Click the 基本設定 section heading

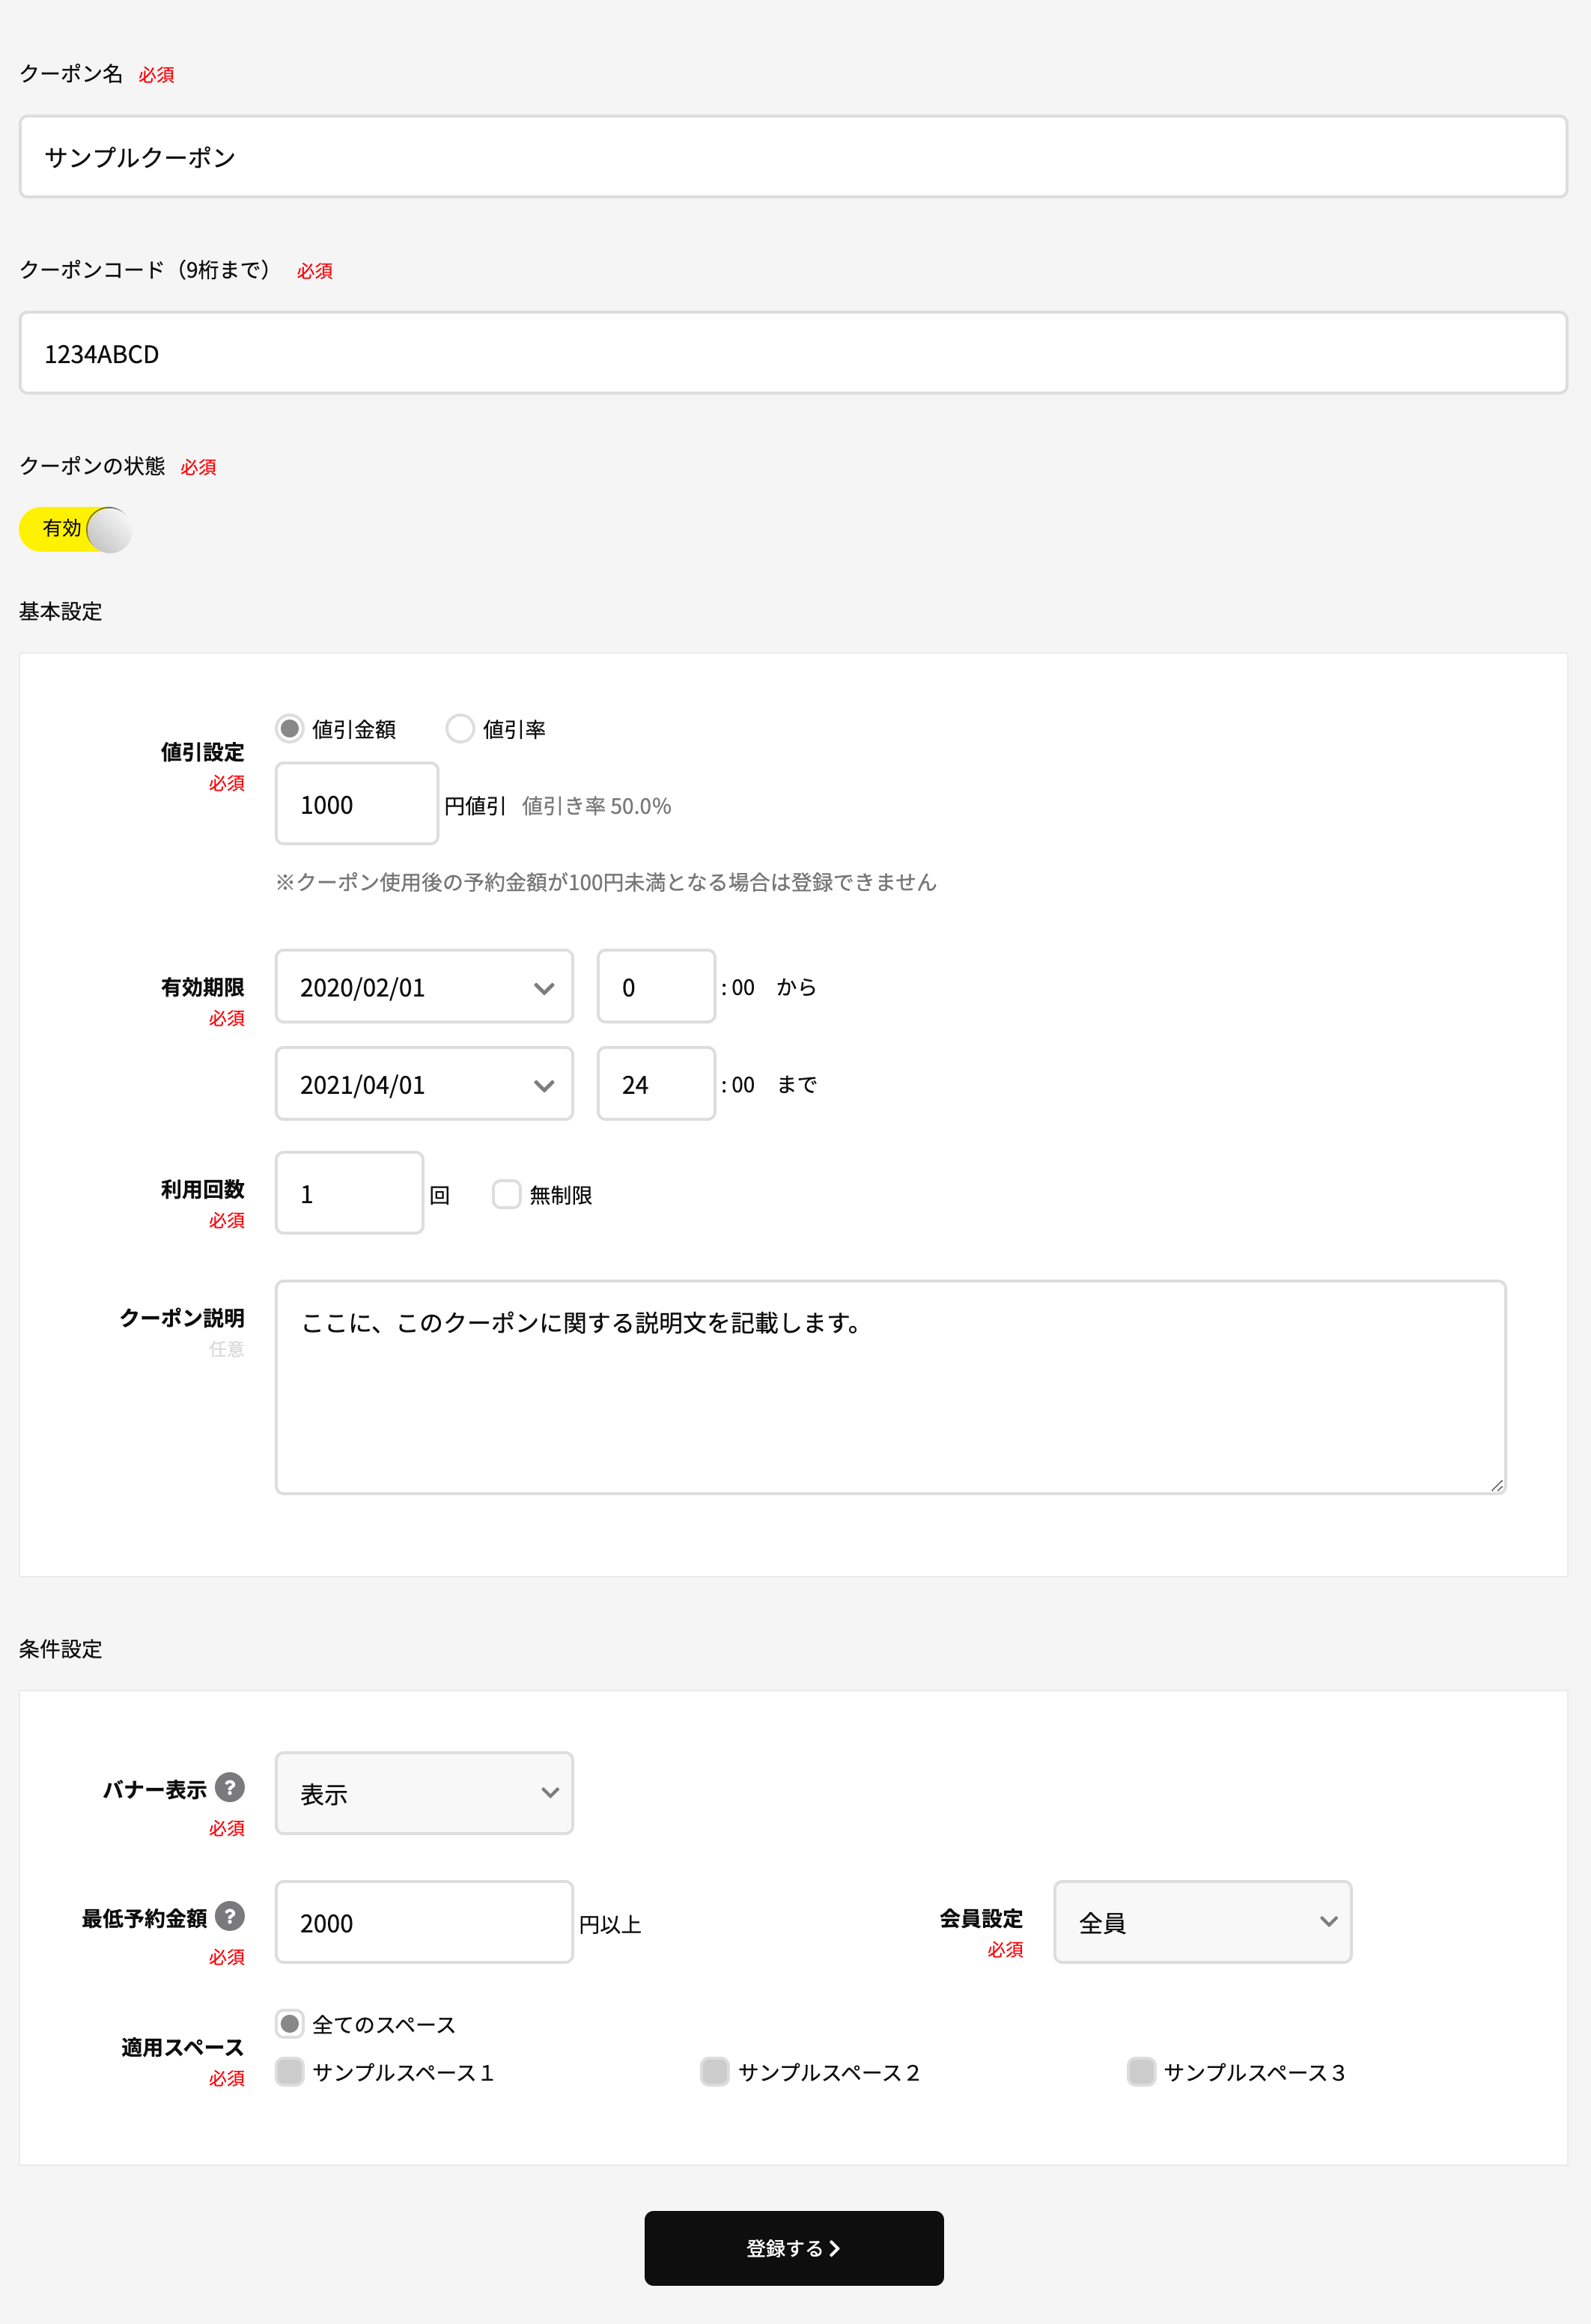click(x=61, y=612)
